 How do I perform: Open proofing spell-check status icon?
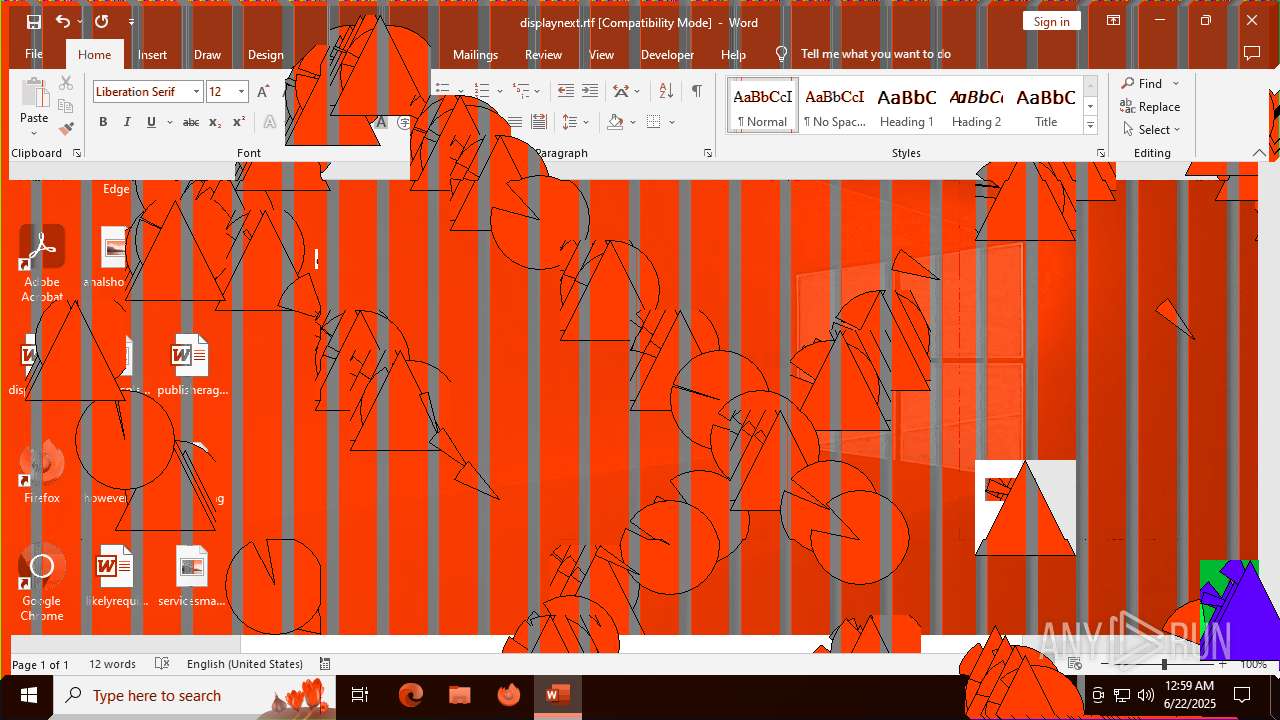coord(162,664)
